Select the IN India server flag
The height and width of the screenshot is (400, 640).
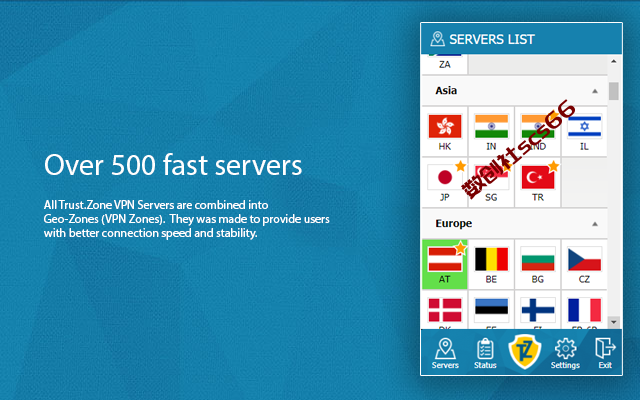(491, 126)
